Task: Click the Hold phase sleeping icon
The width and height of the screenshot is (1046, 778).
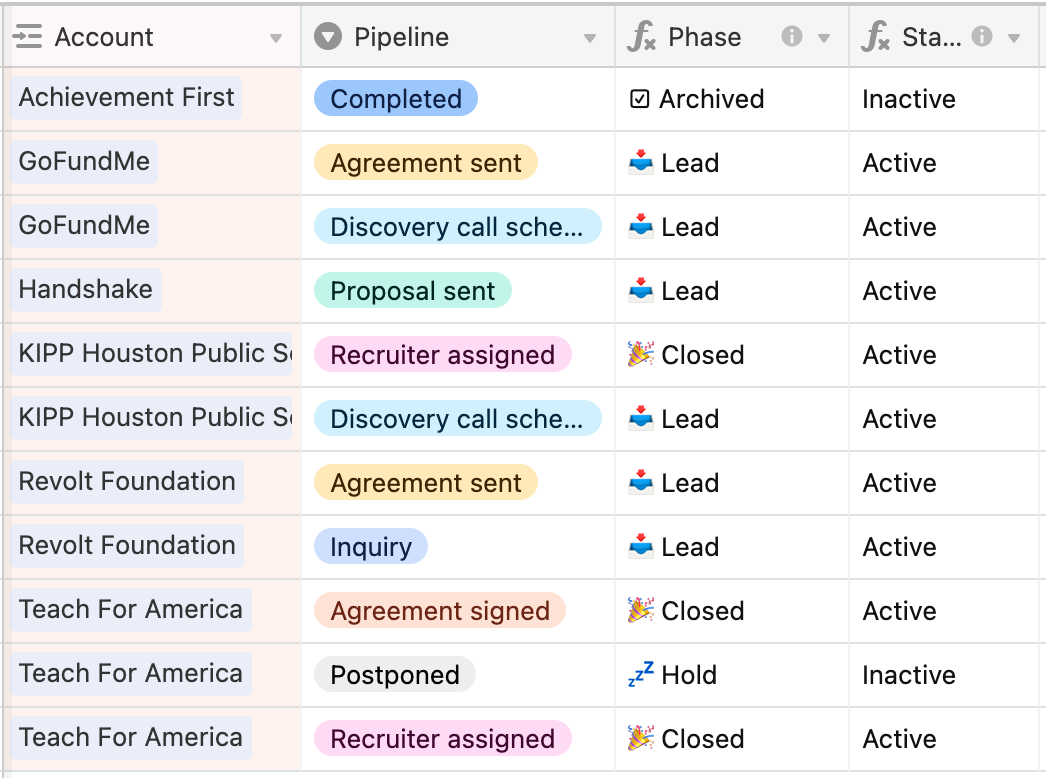Action: tap(640, 674)
